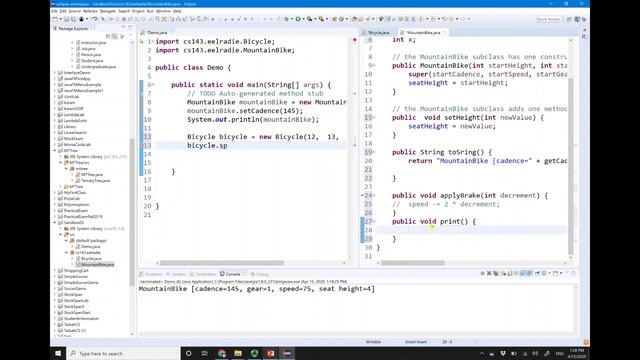Open the Refactor menu

click(x=90, y=11)
